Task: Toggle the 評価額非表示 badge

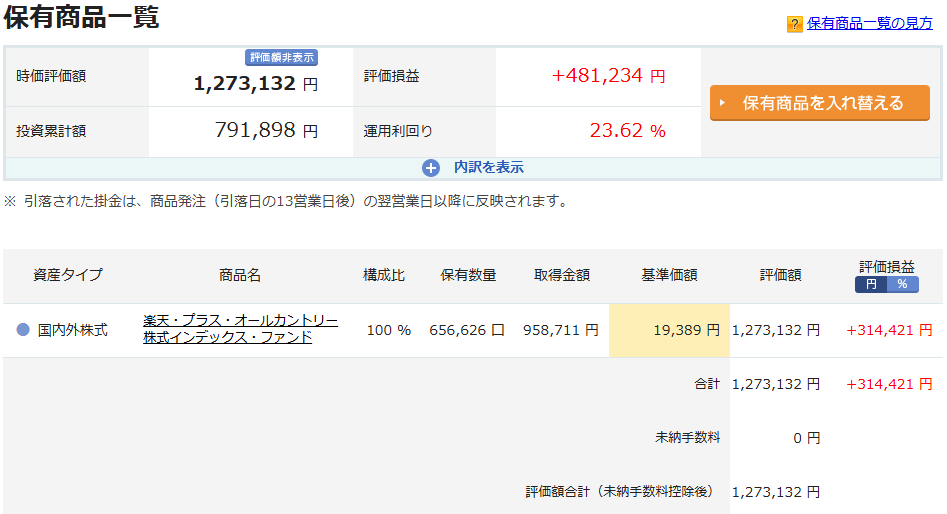Action: (x=282, y=57)
